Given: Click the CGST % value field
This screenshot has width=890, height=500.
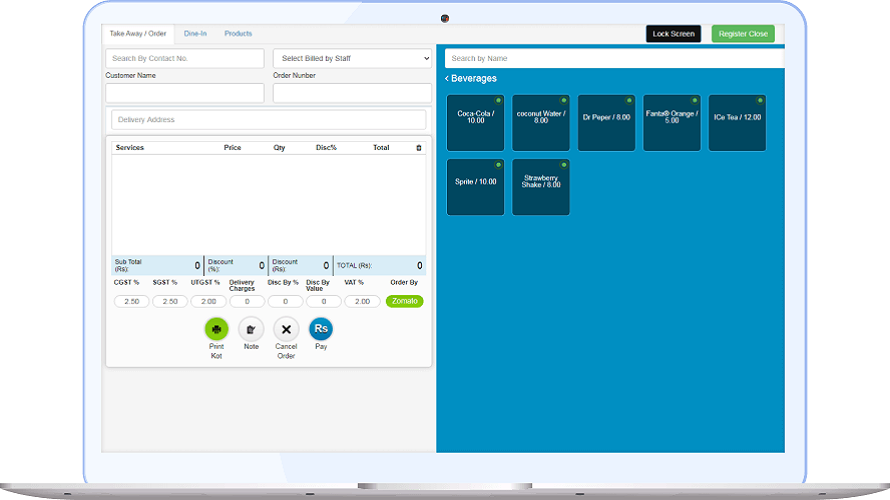Looking at the screenshot, I should (x=132, y=301).
